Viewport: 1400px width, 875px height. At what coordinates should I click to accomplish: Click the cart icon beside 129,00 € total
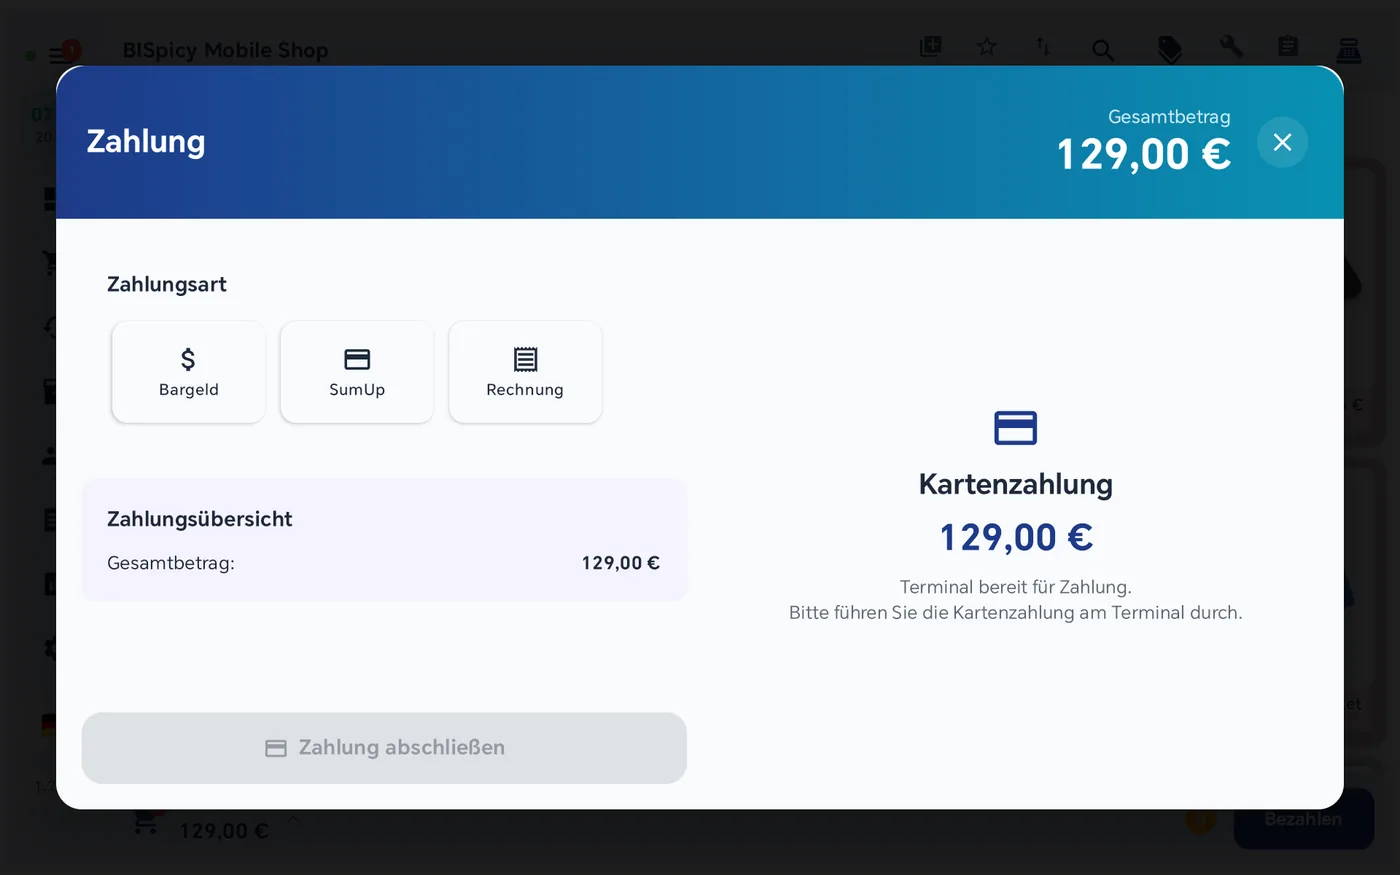click(146, 822)
